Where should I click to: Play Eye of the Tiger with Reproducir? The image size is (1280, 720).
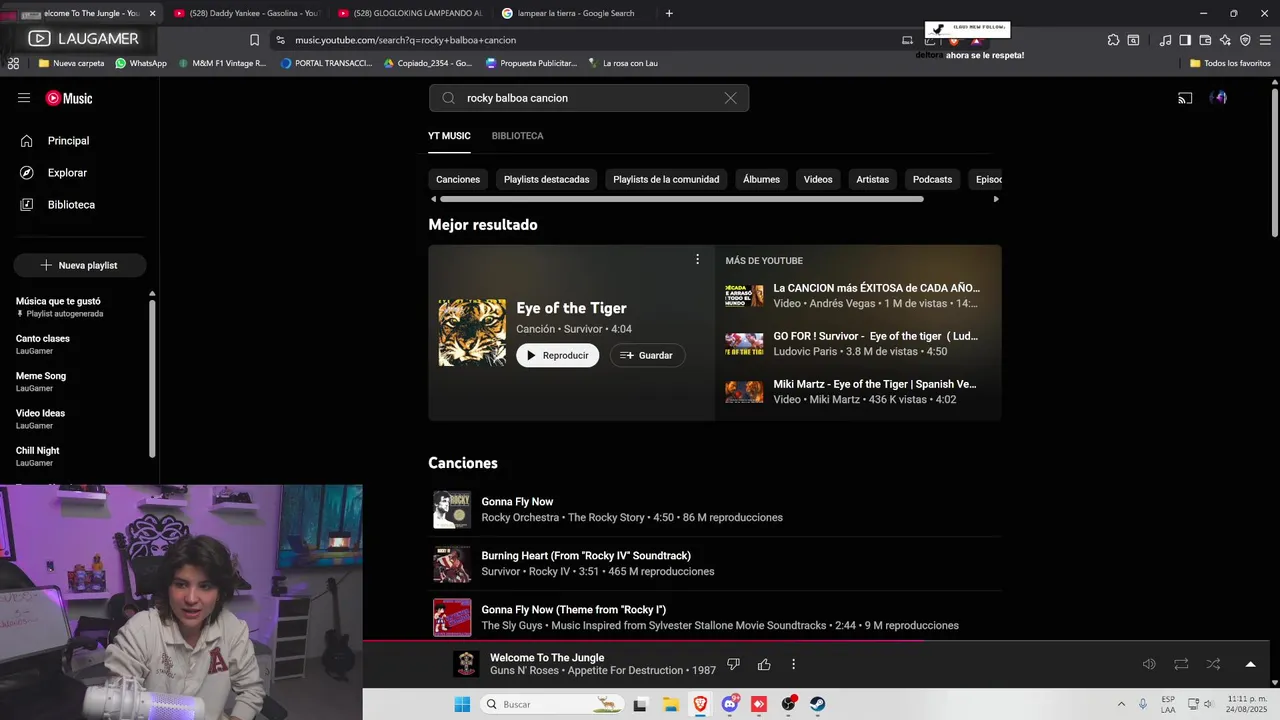click(x=557, y=355)
